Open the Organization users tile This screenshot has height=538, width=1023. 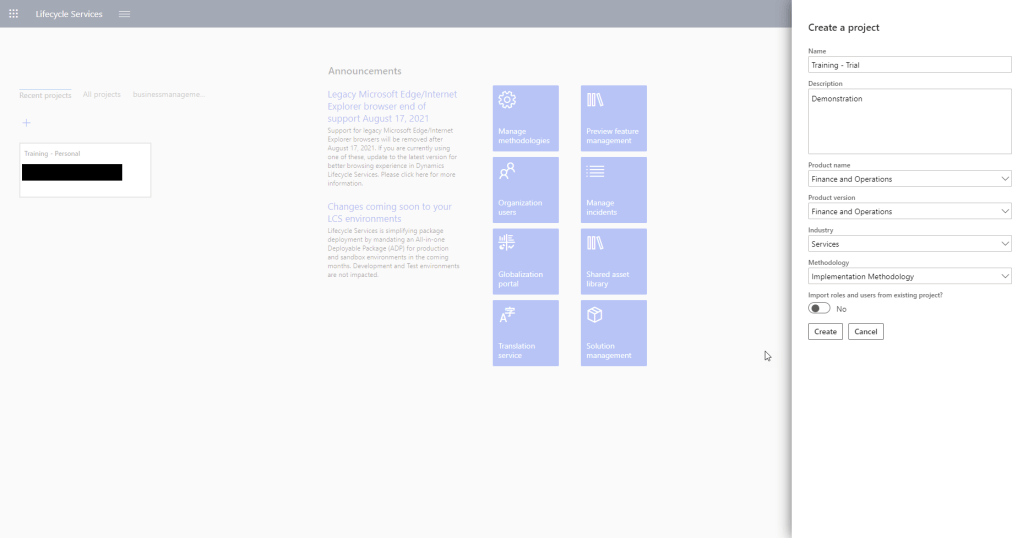(x=525, y=189)
